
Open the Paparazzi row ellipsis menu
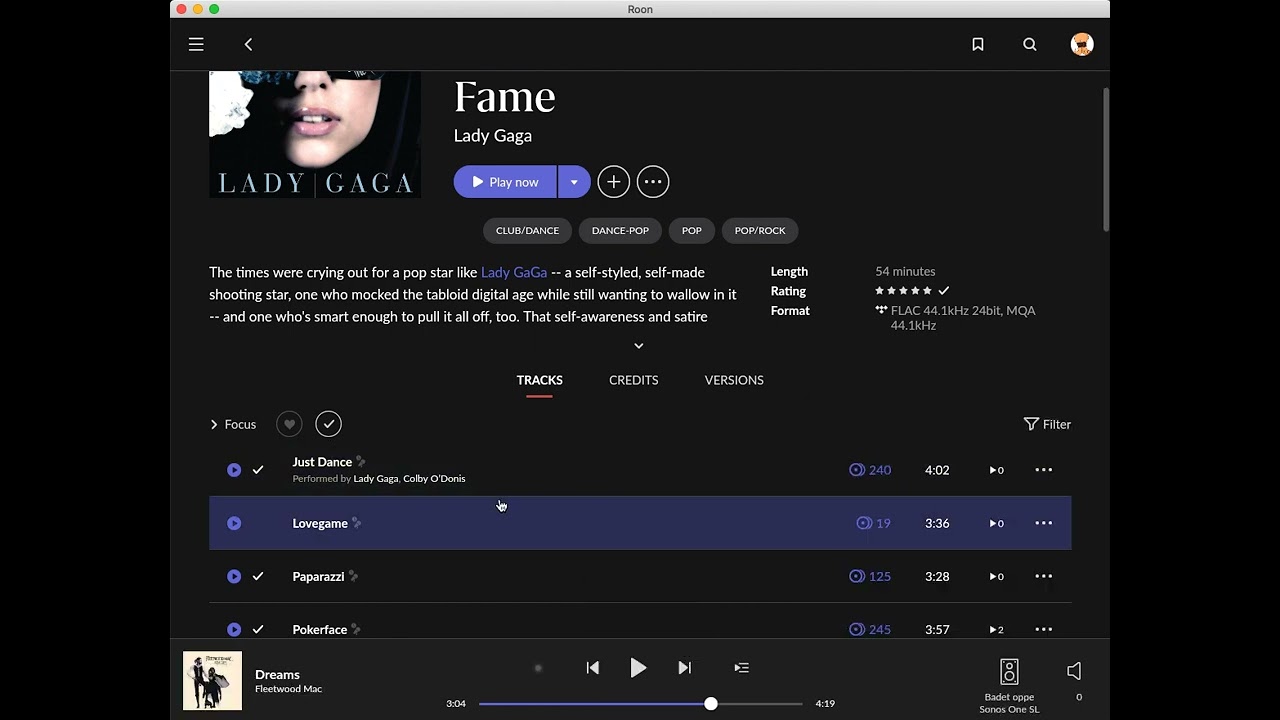click(1043, 576)
